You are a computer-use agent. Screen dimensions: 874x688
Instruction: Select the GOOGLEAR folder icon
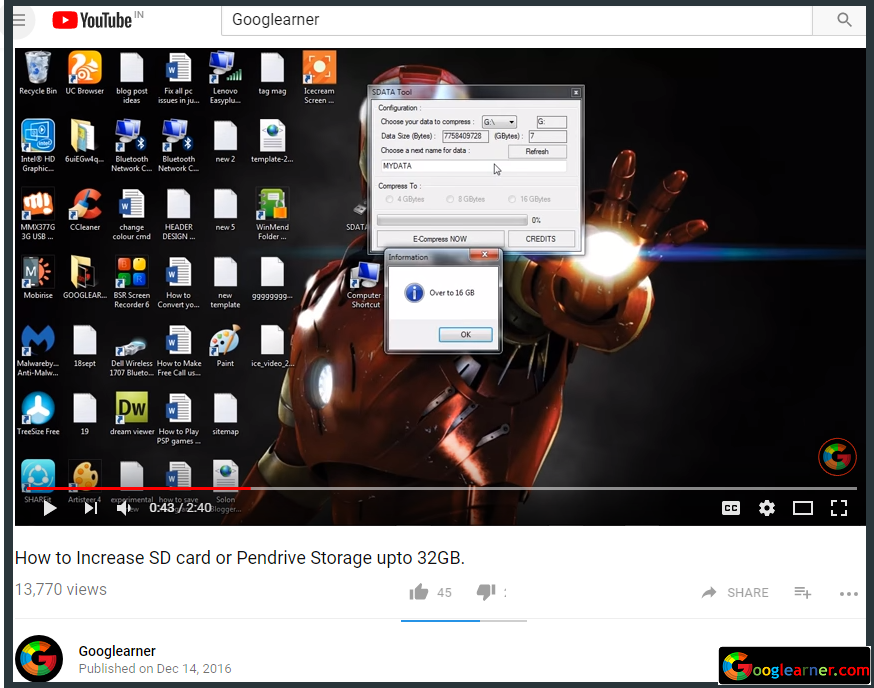[85, 278]
